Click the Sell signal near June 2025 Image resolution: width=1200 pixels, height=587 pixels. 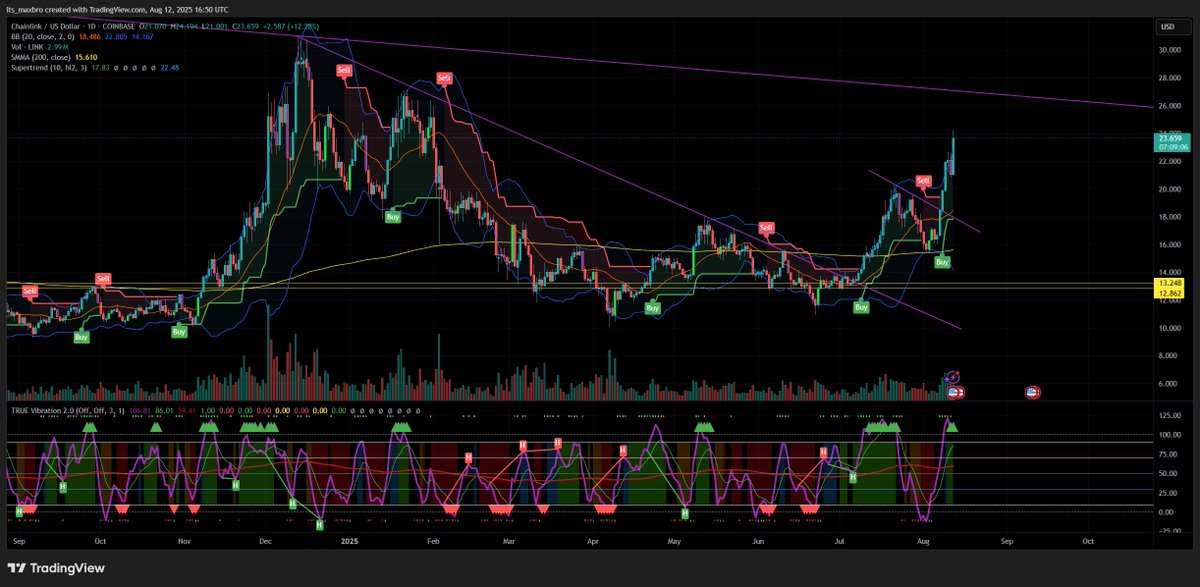767,228
